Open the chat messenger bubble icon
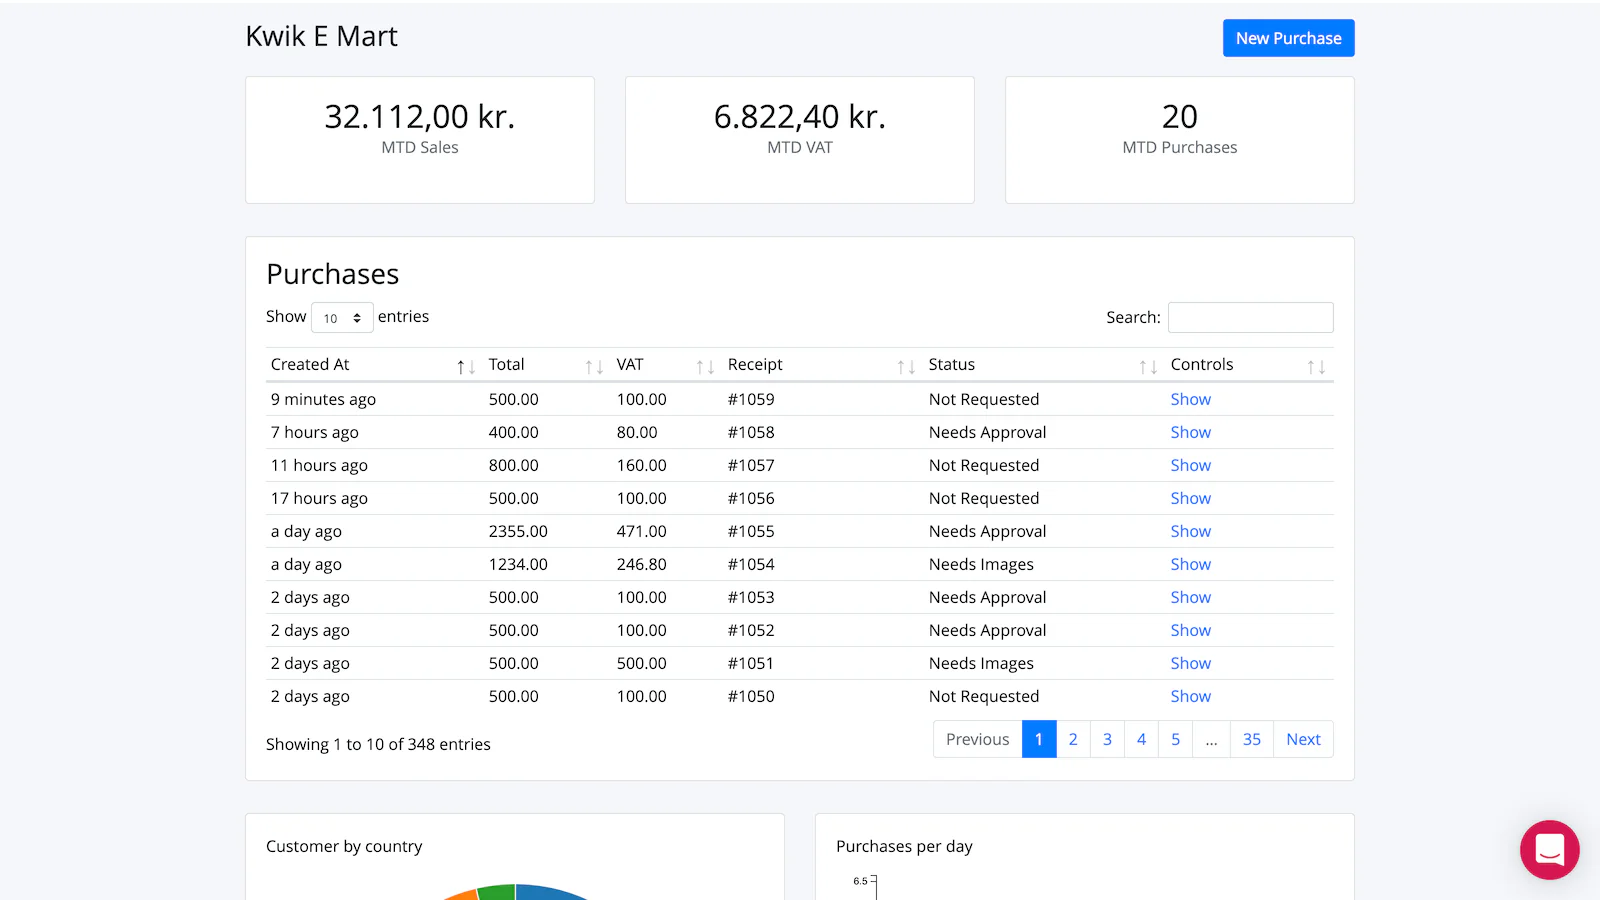Screen dimensions: 1600x900 [x=1549, y=850]
